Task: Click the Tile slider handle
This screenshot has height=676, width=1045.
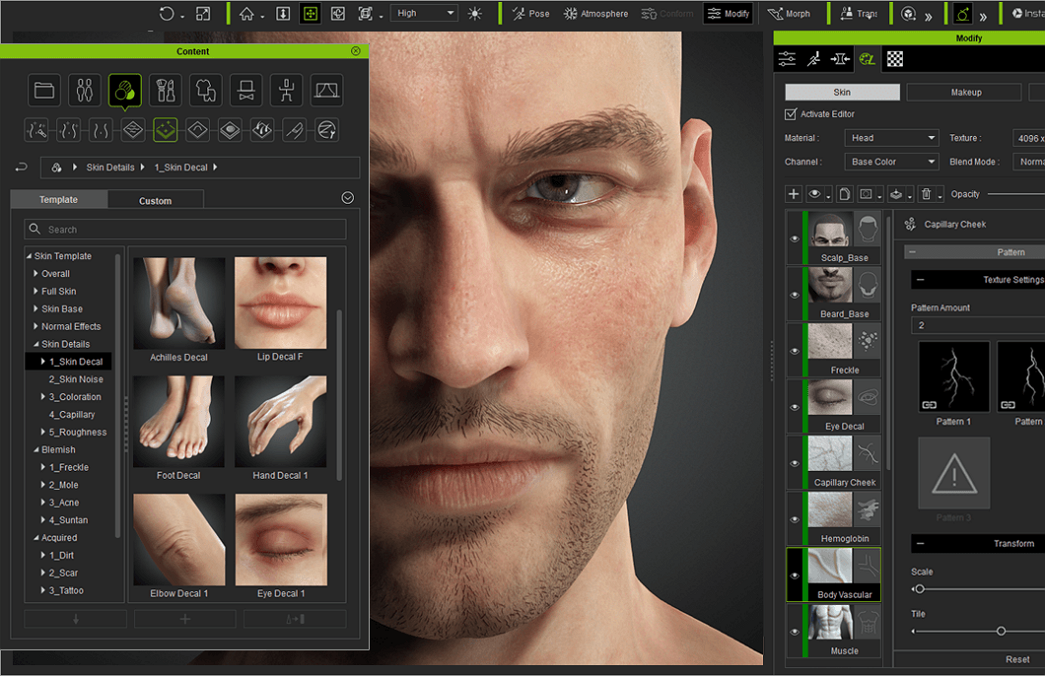Action: pyautogui.click(x=1001, y=631)
